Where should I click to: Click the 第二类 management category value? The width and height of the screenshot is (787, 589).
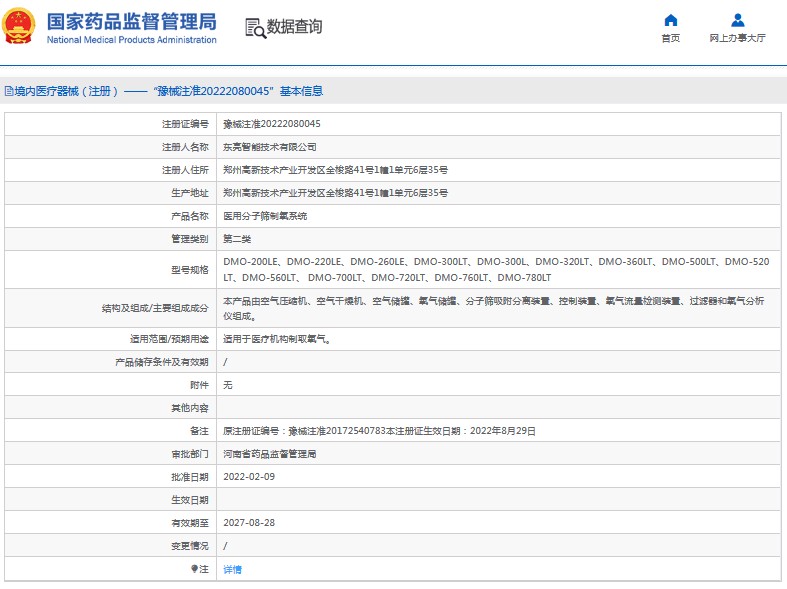coord(238,239)
